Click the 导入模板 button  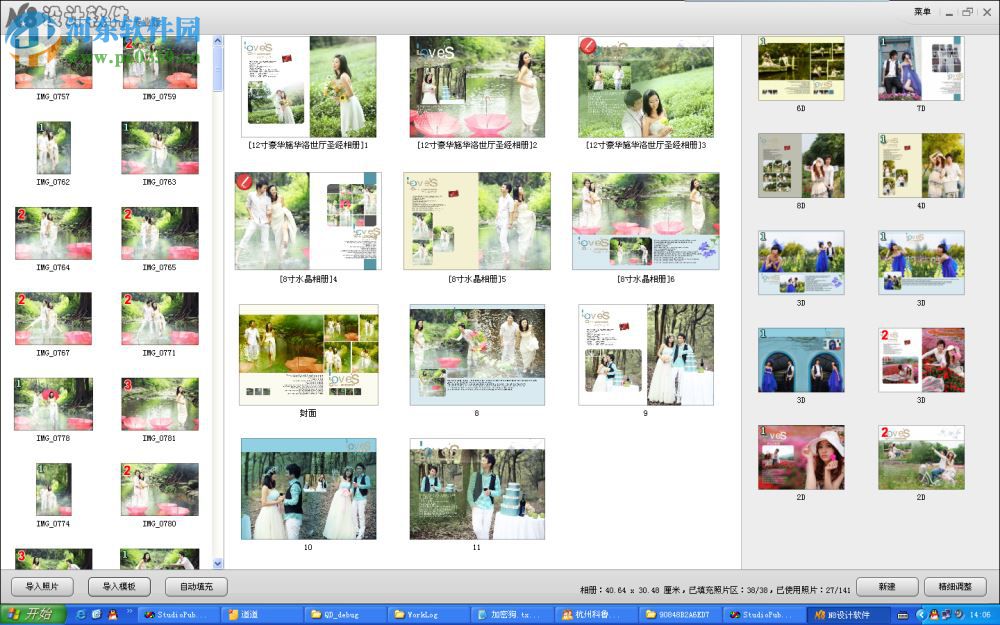click(119, 586)
